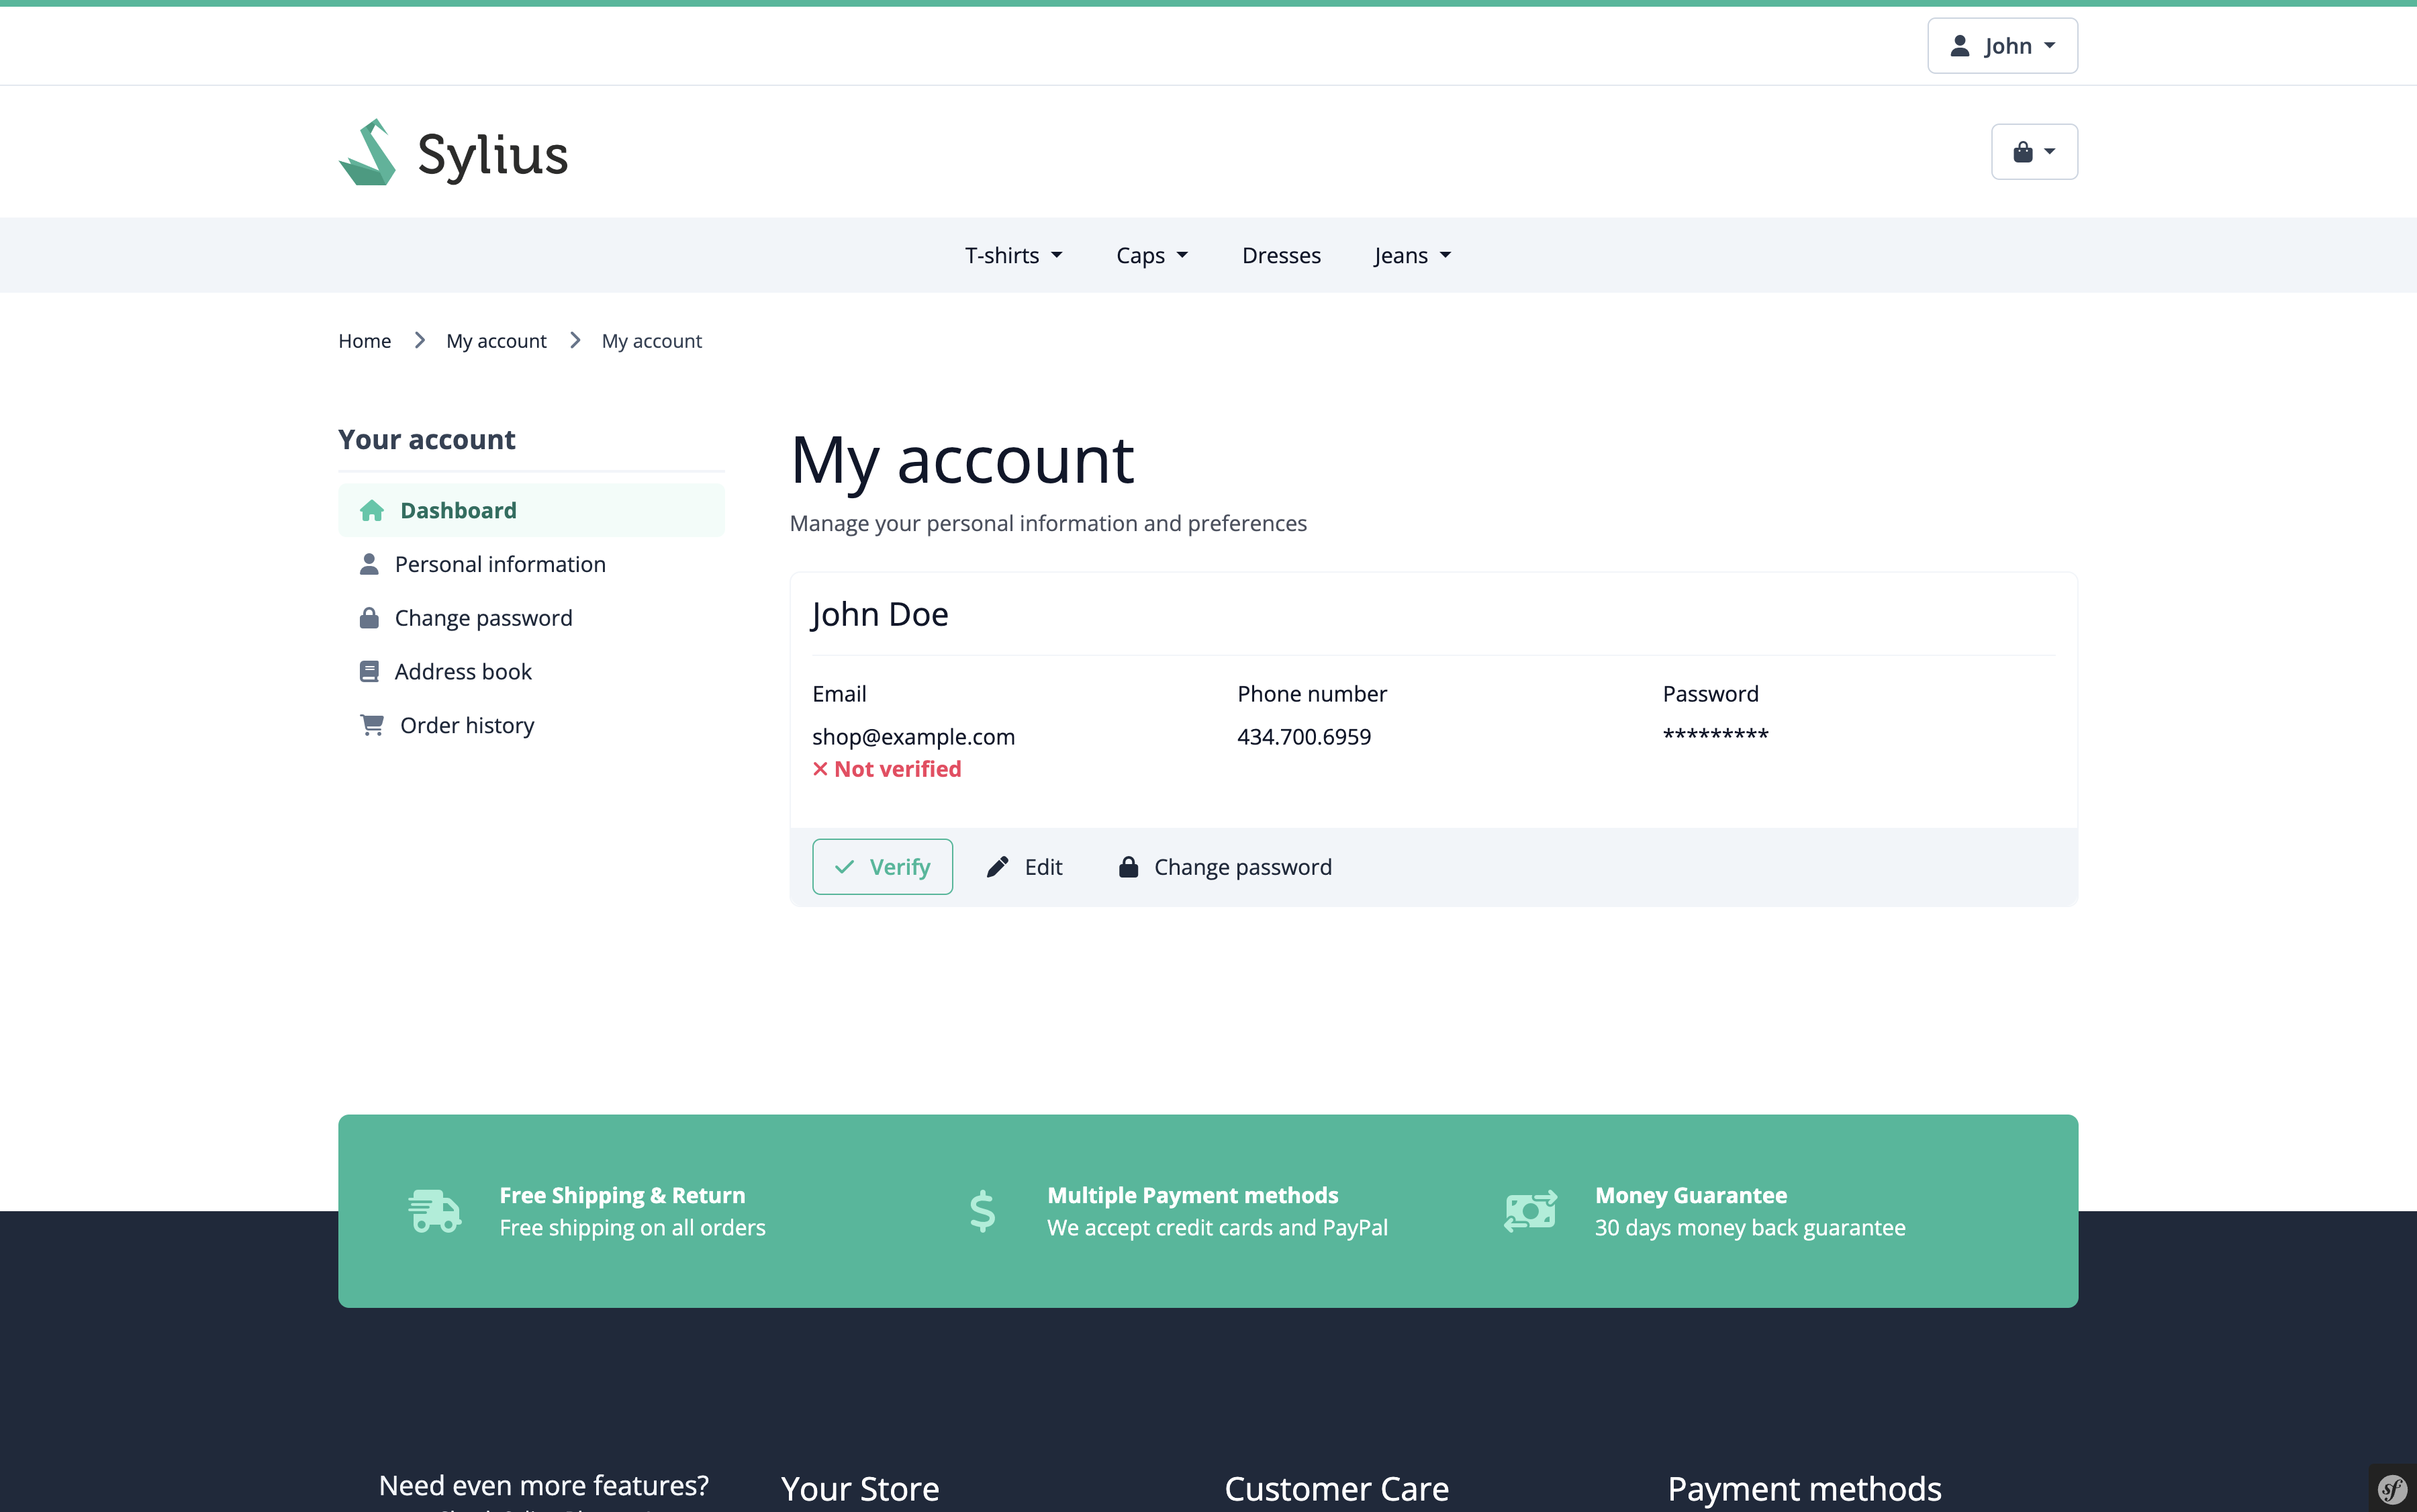Click the sidebar Change password lock icon
The width and height of the screenshot is (2417, 1512).
tap(369, 618)
